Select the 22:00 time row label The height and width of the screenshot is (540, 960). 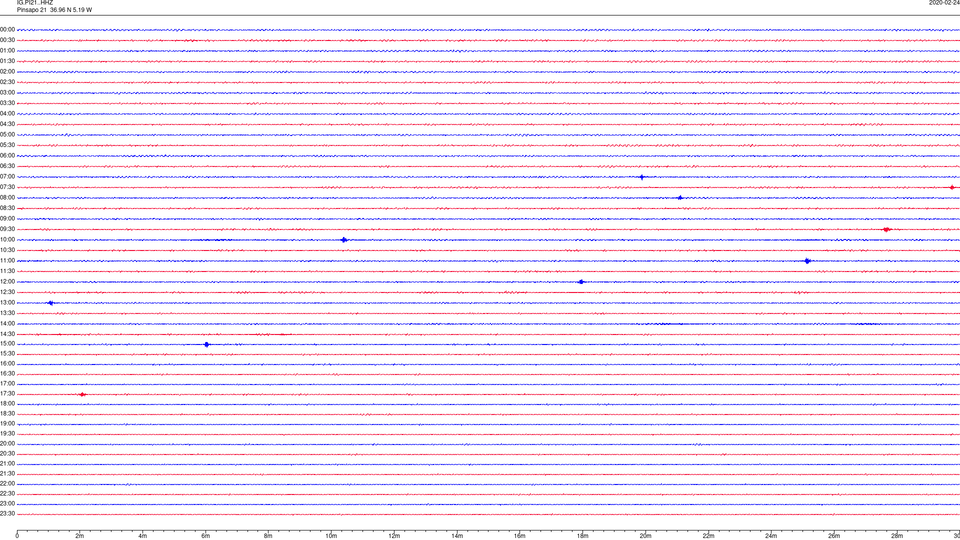click(7, 484)
